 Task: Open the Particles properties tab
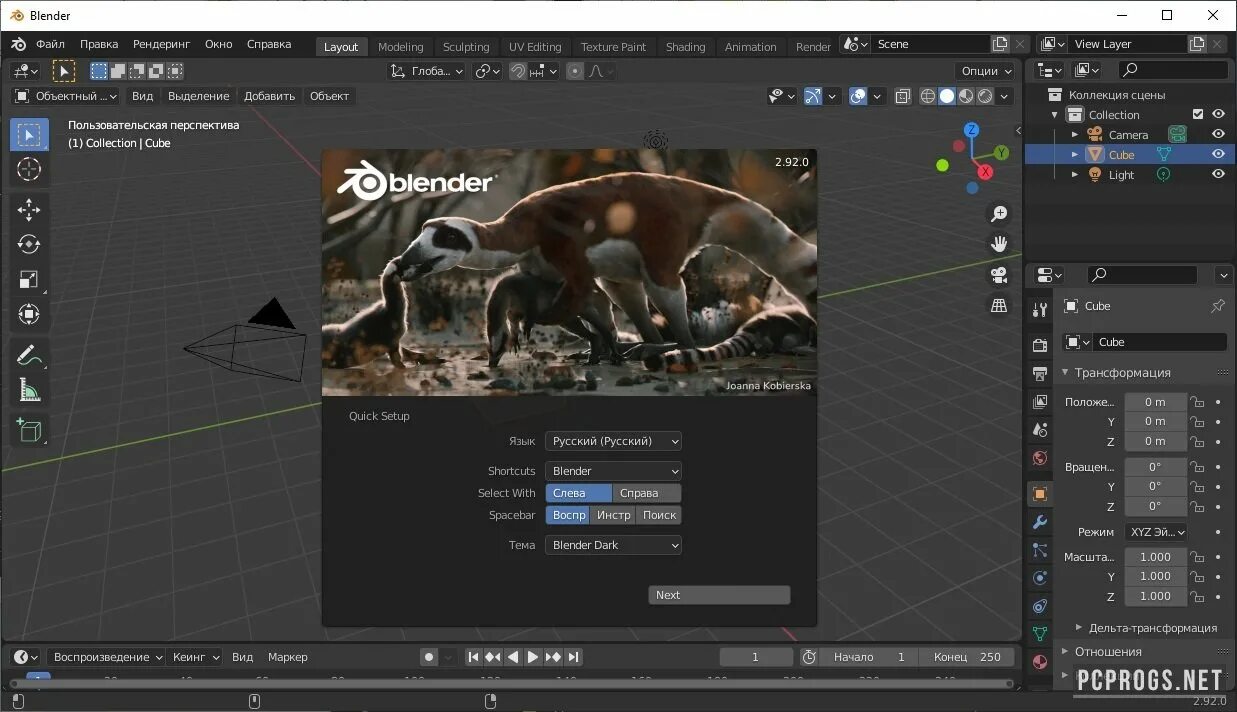(1040, 550)
